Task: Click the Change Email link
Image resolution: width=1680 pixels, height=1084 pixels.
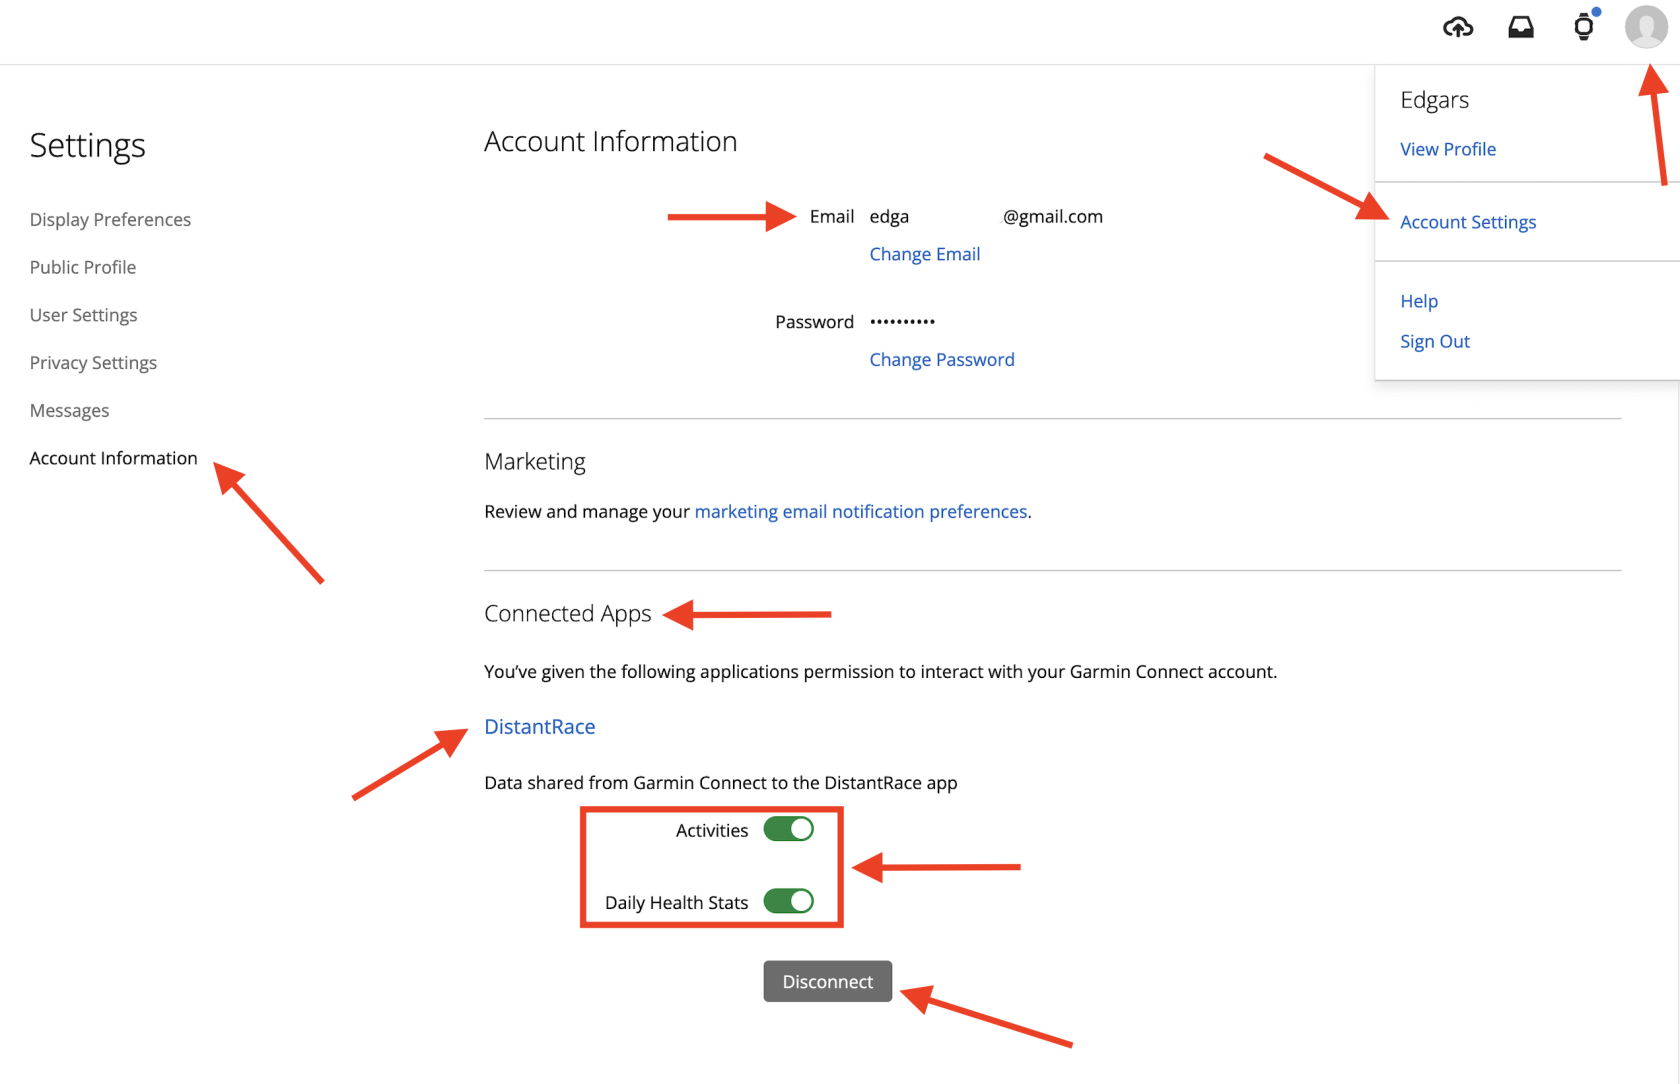Action: (x=925, y=254)
